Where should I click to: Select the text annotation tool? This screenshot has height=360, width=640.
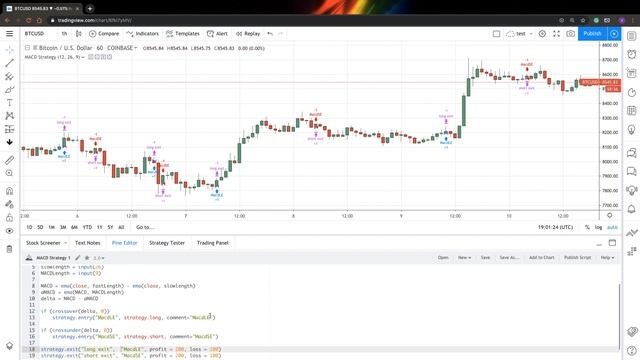9,103
